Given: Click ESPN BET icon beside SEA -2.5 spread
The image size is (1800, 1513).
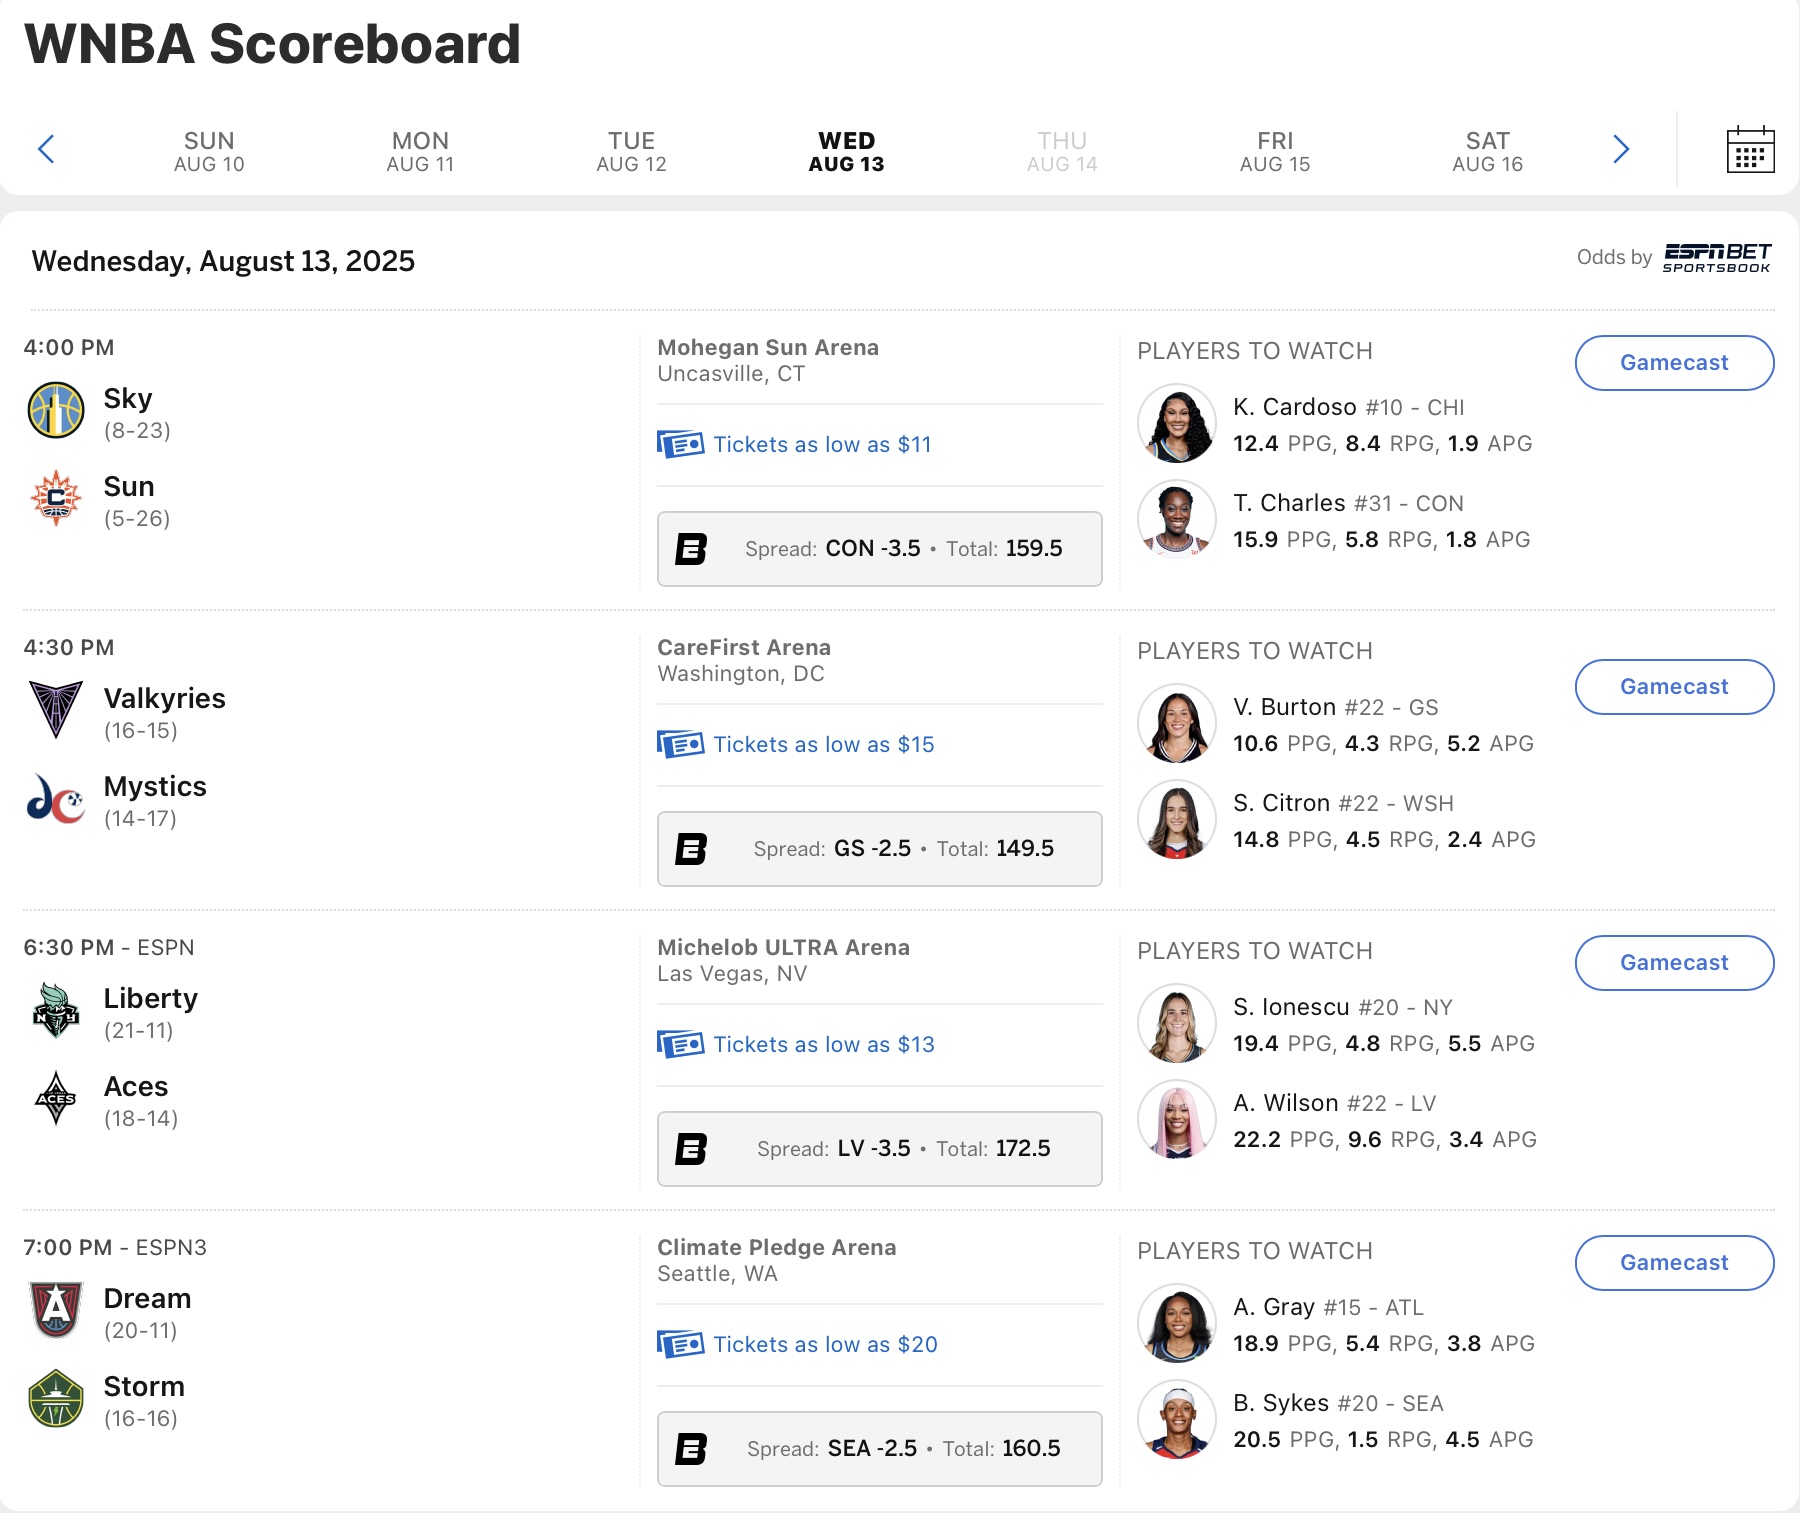Looking at the screenshot, I should (691, 1449).
